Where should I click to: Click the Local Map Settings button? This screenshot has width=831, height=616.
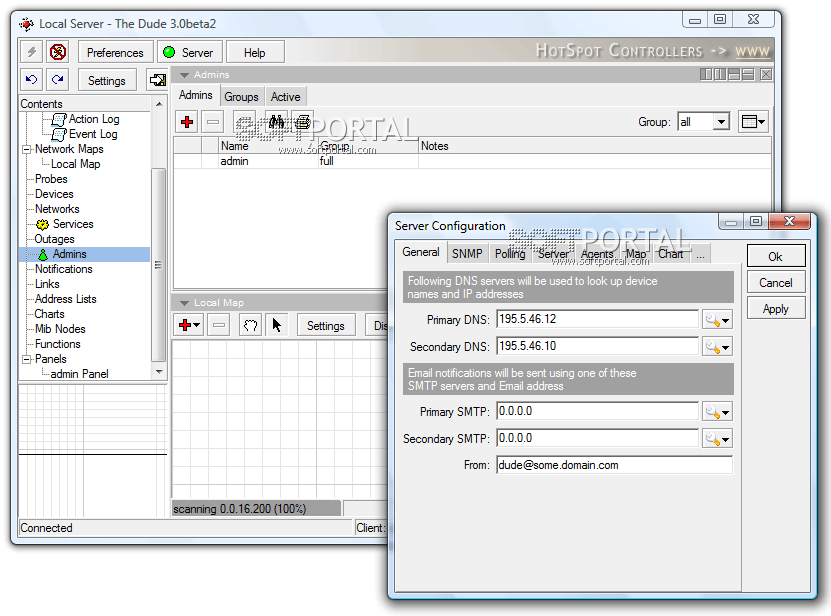pos(325,325)
